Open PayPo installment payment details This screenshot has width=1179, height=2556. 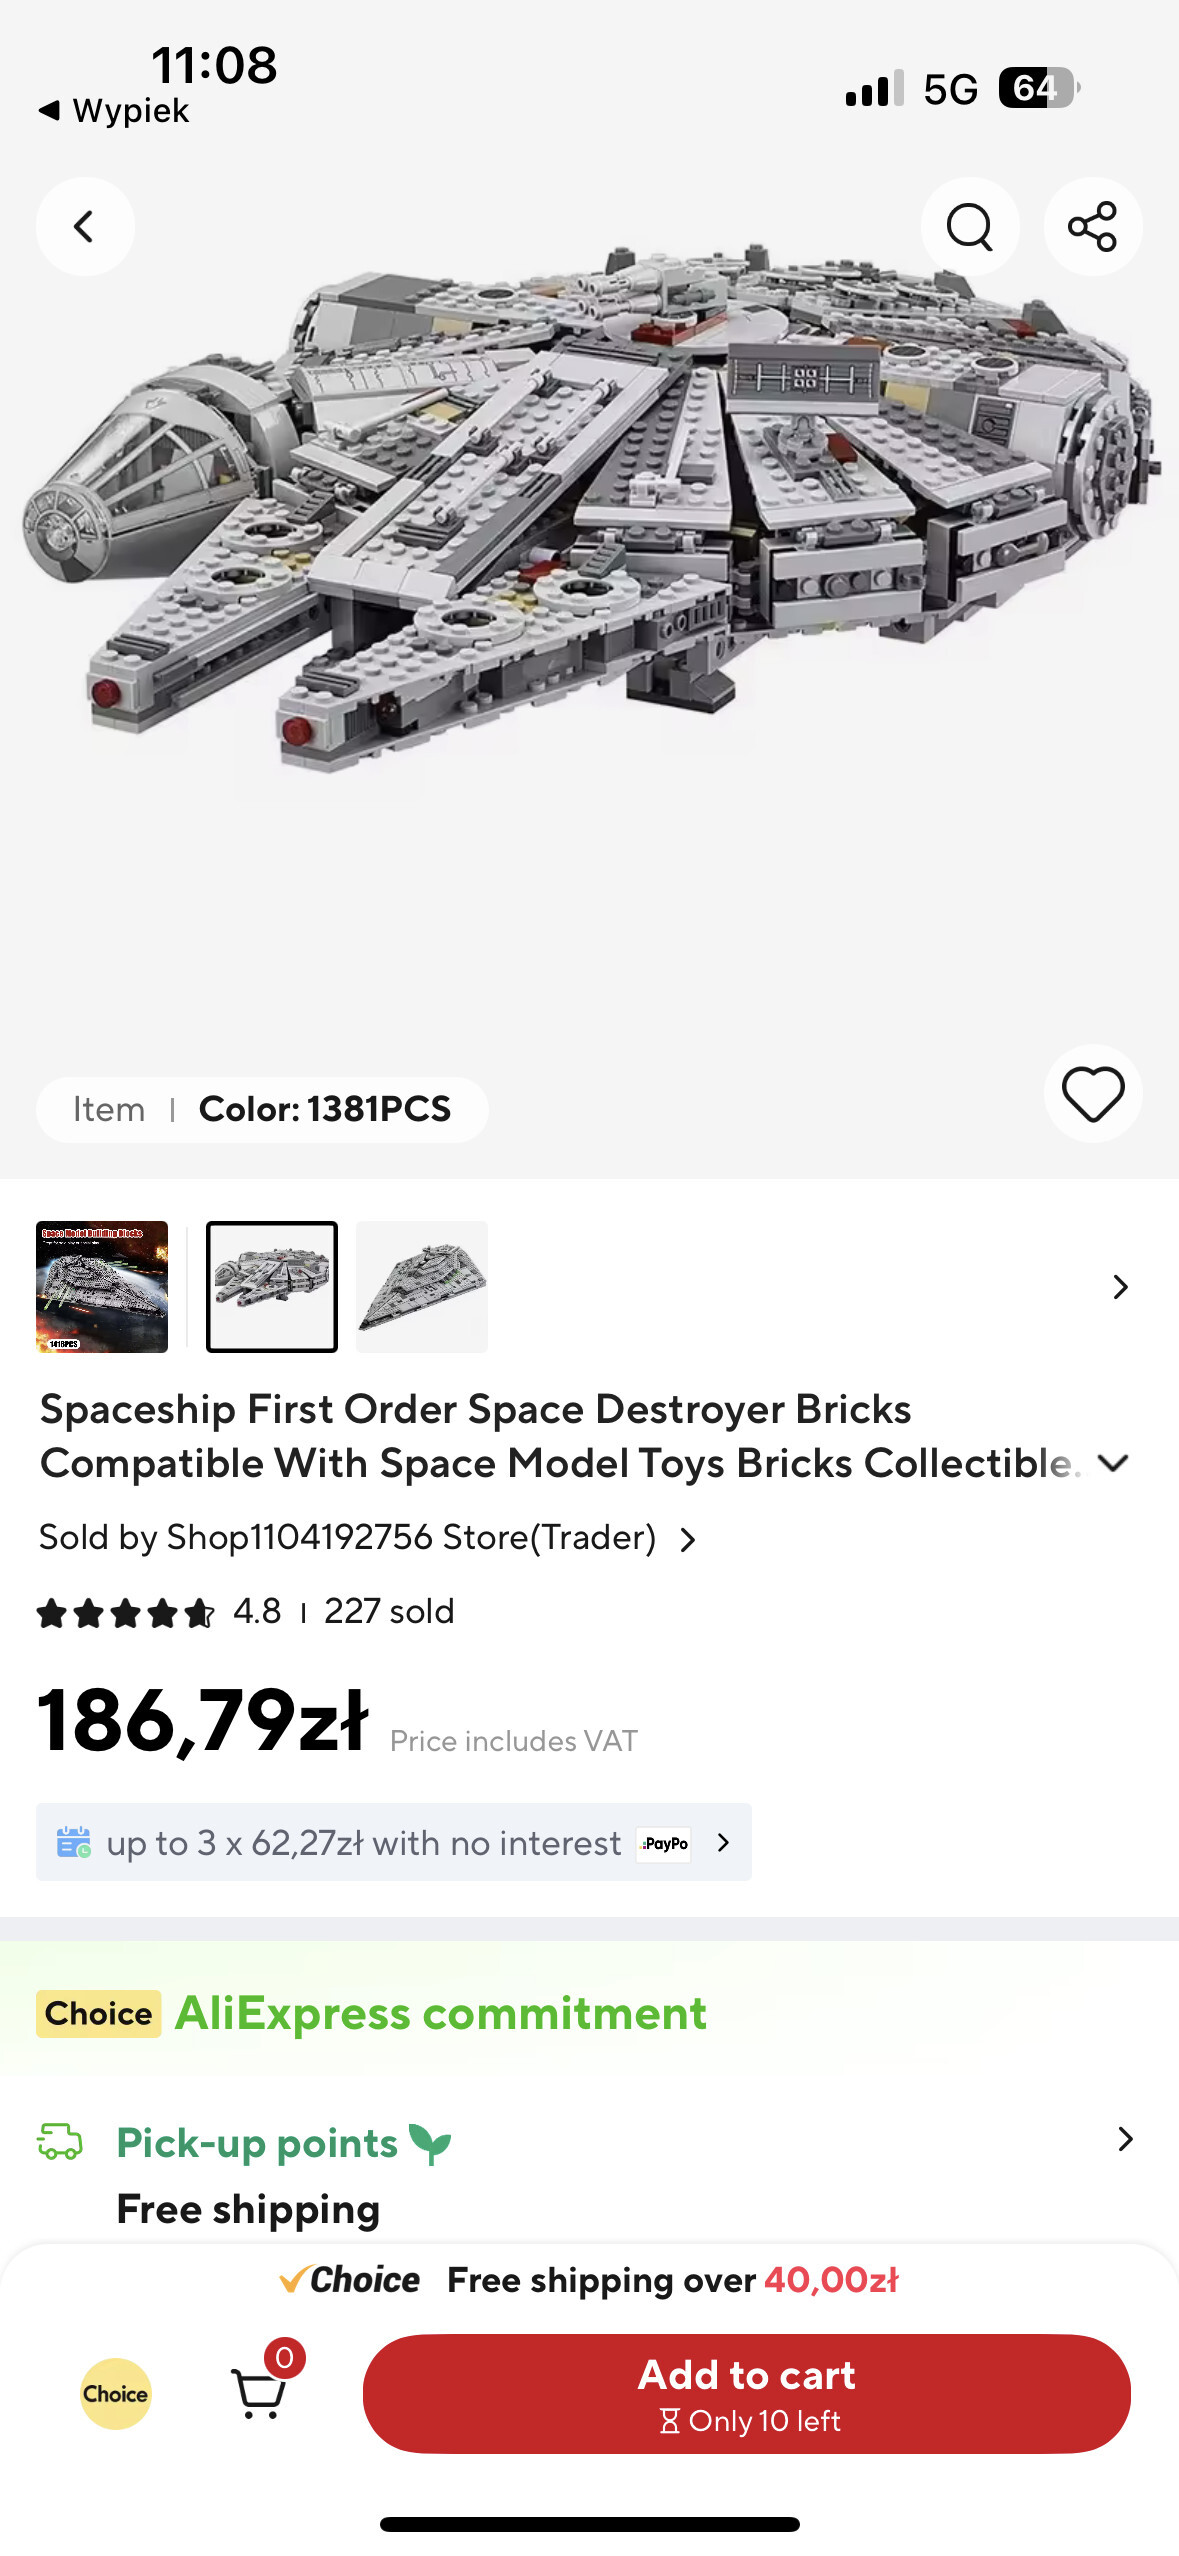[394, 1842]
